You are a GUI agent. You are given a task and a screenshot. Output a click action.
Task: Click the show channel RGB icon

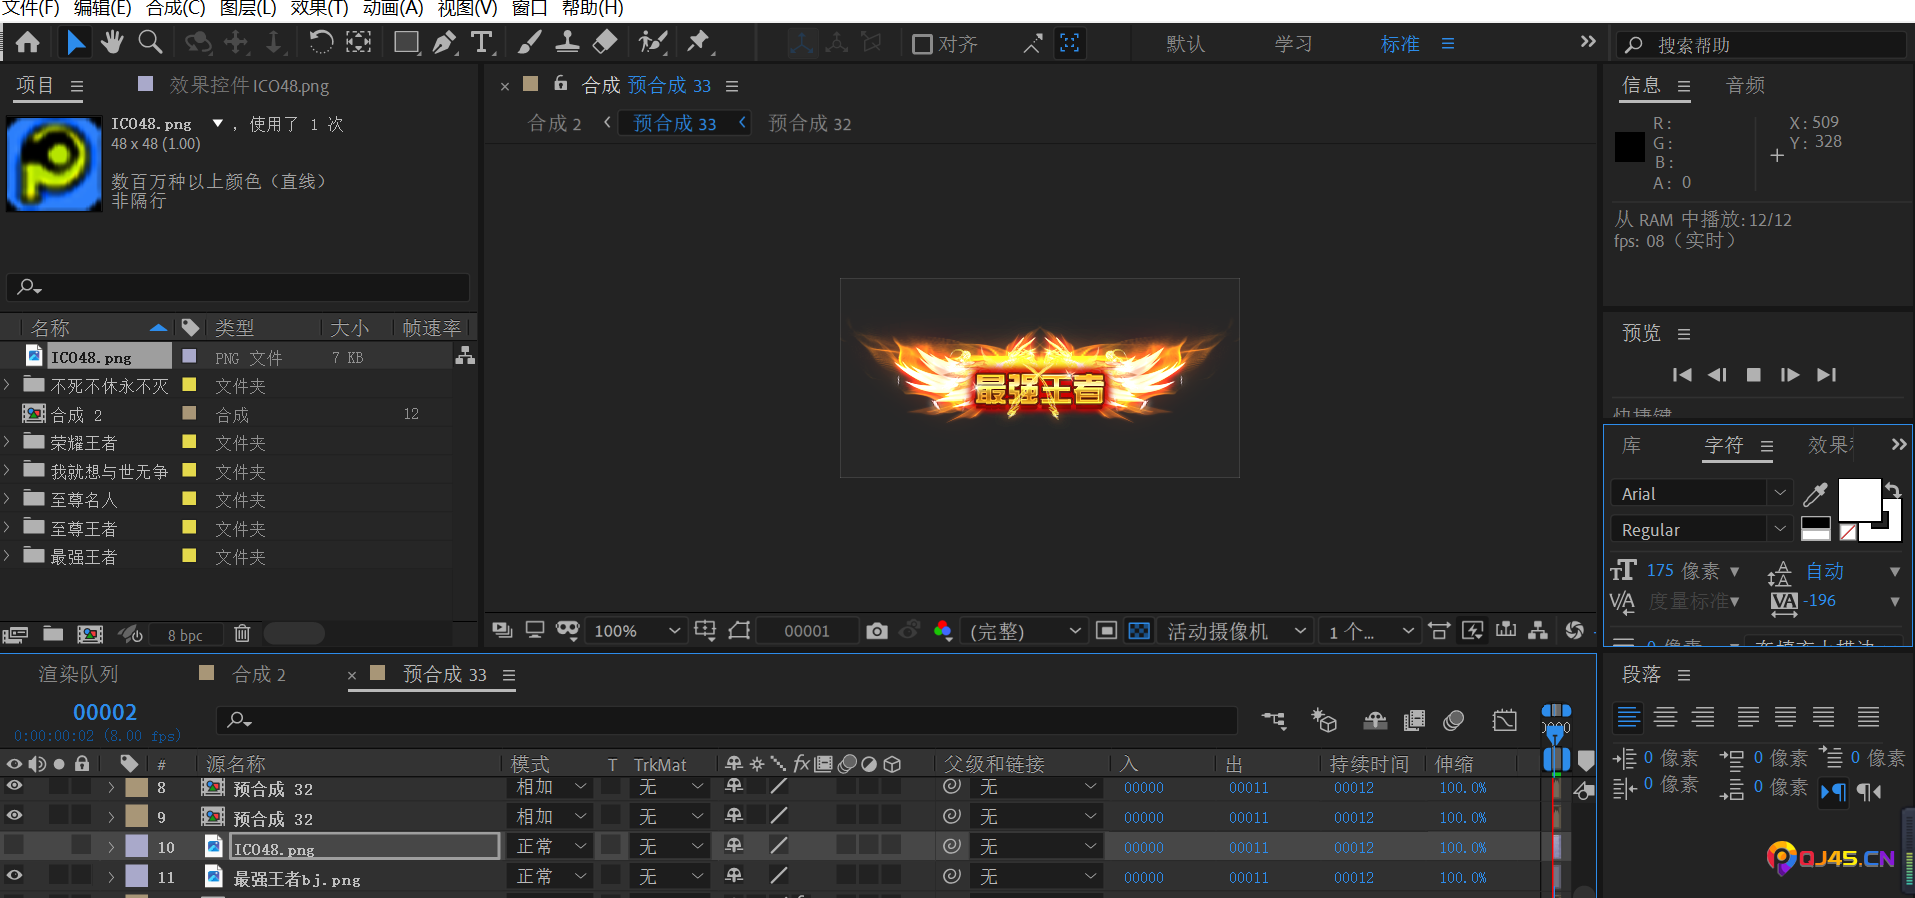(942, 631)
